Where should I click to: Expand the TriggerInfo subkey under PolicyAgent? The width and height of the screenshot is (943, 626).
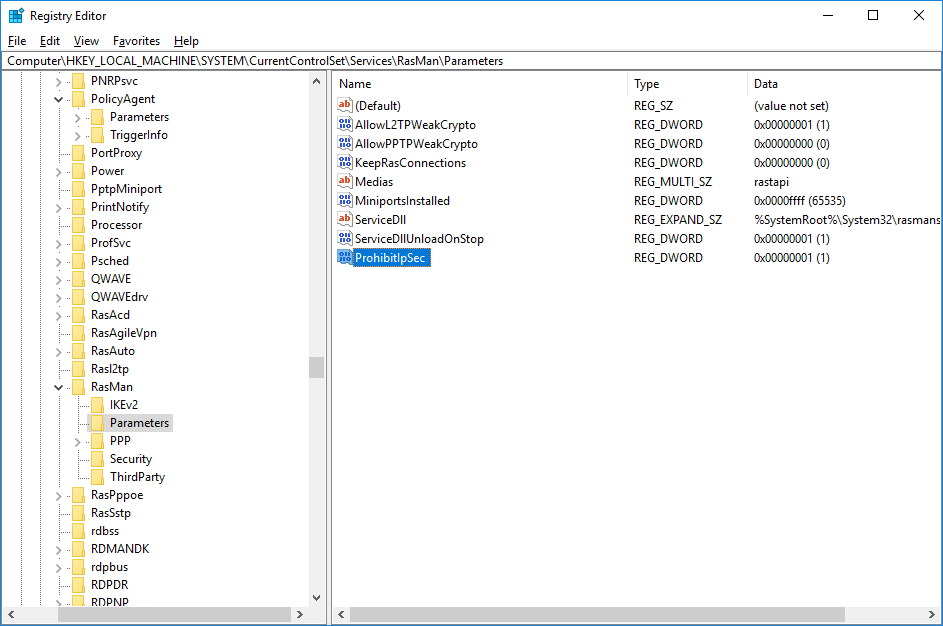point(78,136)
